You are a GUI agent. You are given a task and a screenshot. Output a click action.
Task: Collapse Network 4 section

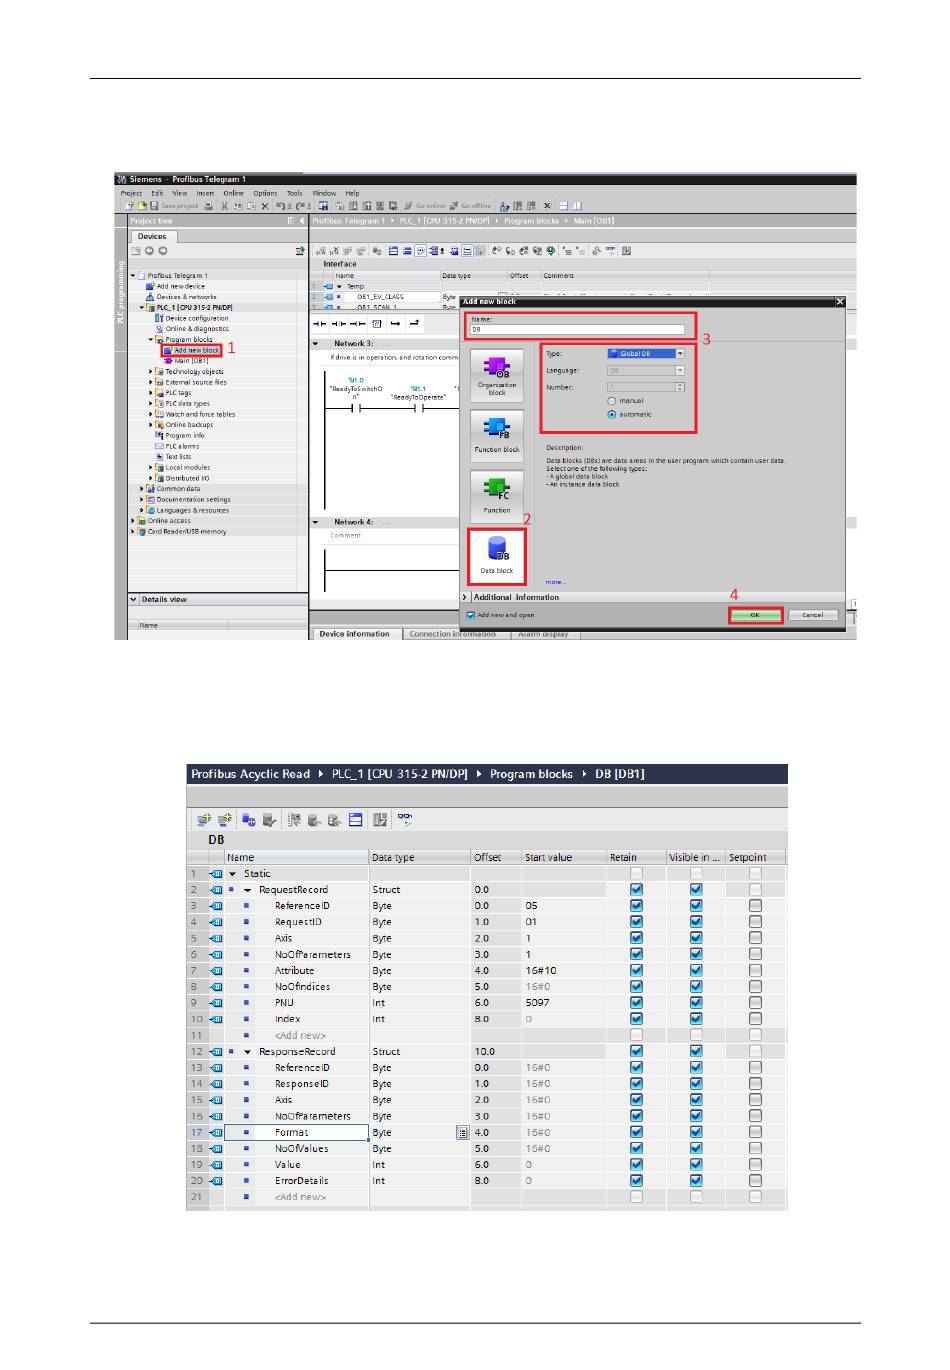pyautogui.click(x=316, y=522)
